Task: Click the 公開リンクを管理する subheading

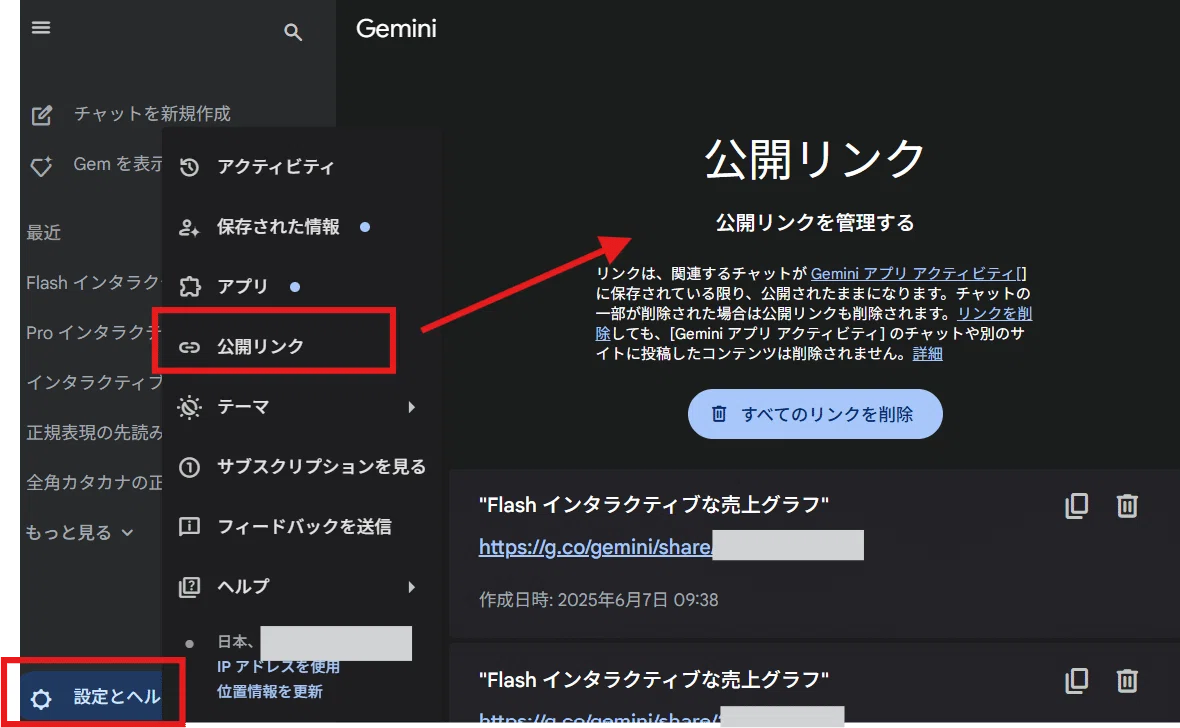Action: (x=815, y=223)
